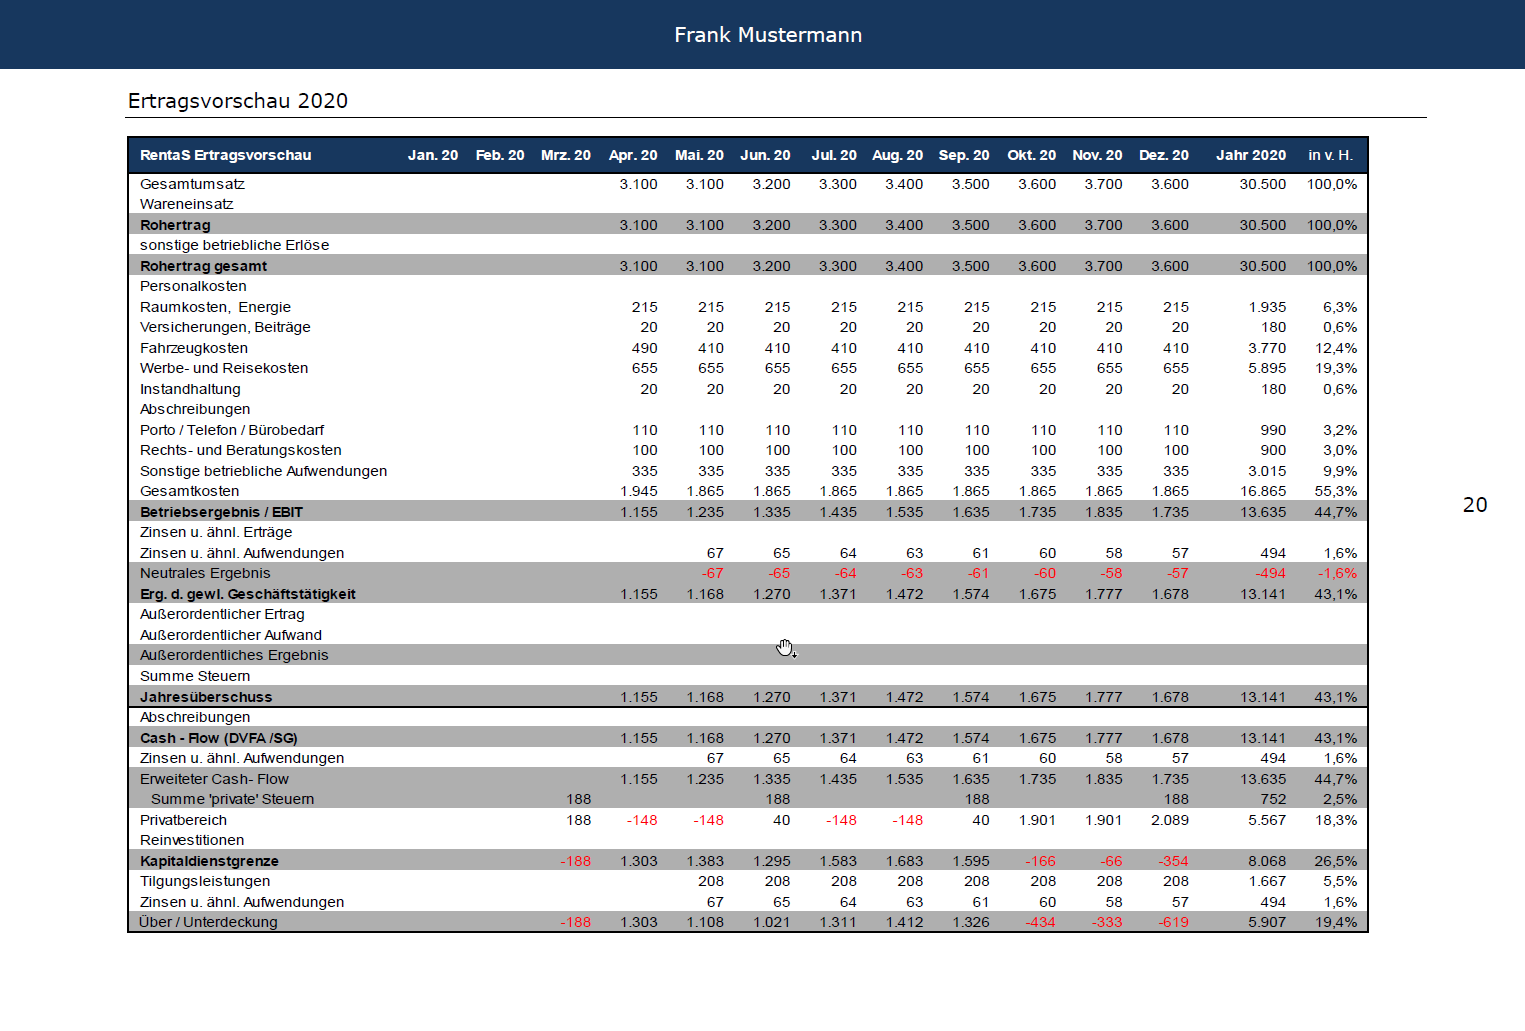This screenshot has height=1031, width=1525.
Task: Select the 'Sep. 20' column header
Action: [964, 155]
